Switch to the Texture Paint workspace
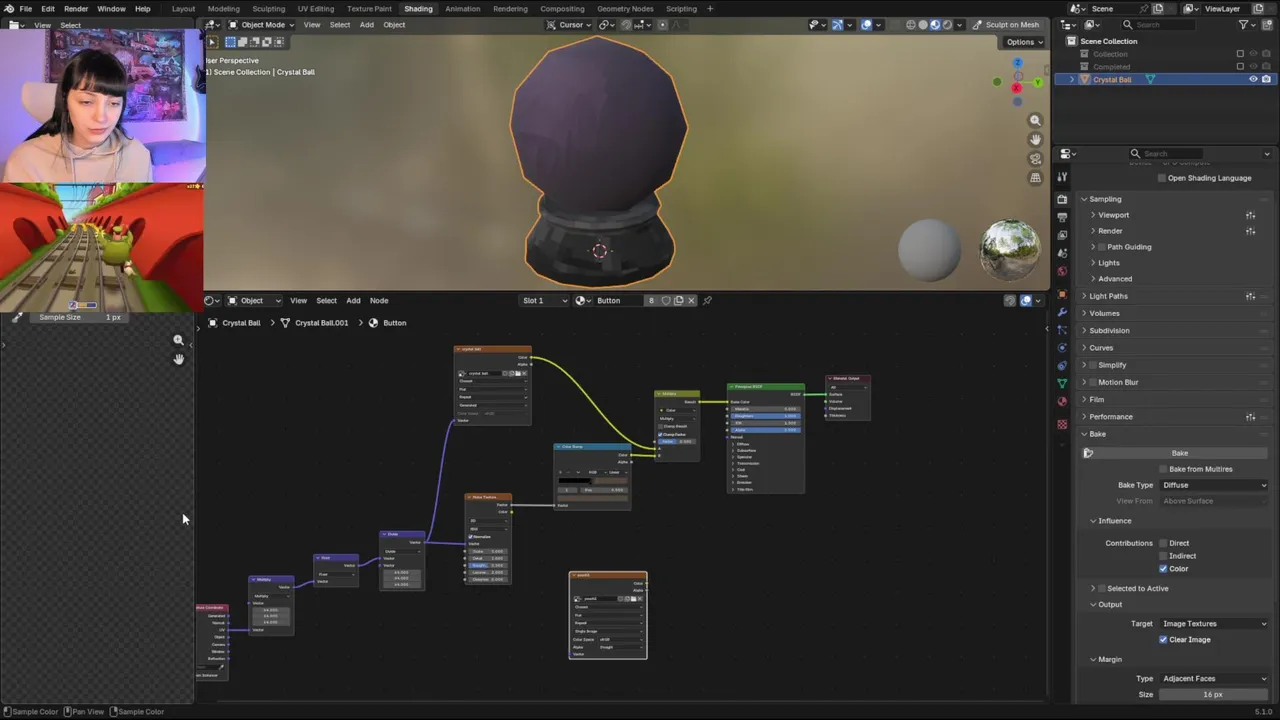Viewport: 1280px width, 720px height. 369,8
